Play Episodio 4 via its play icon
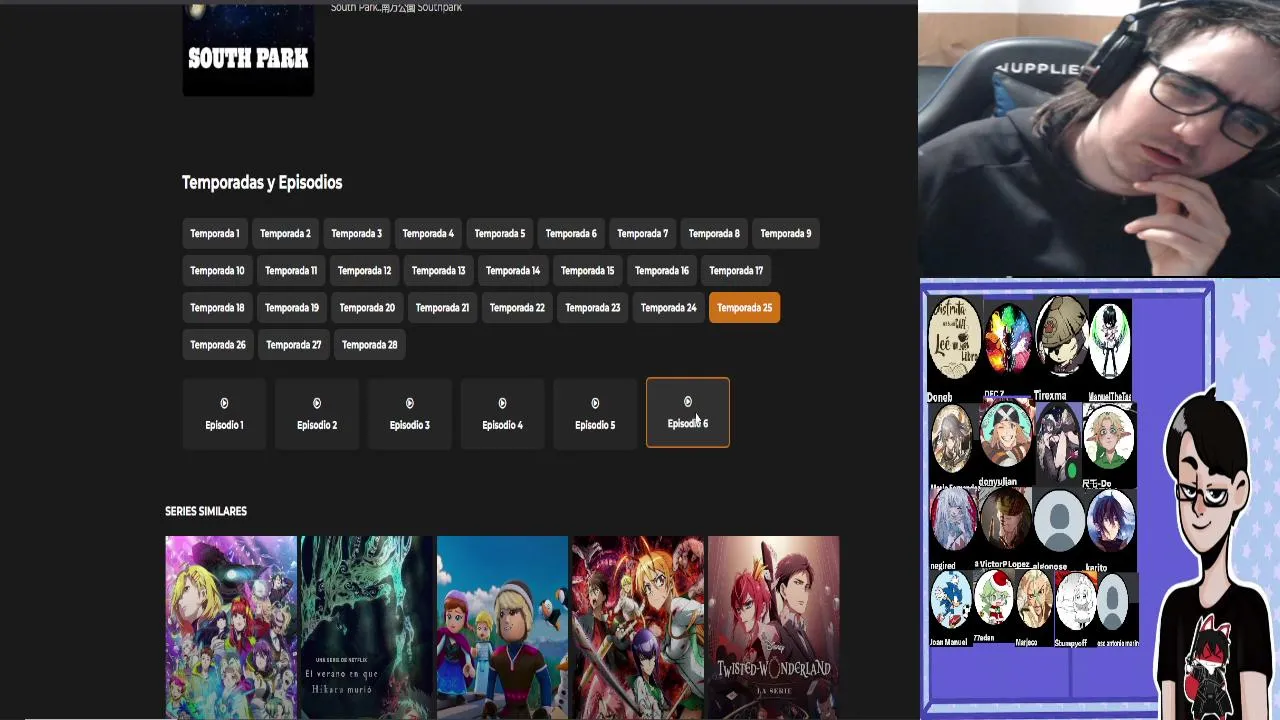Screen dimensions: 1280x720 click(x=502, y=403)
